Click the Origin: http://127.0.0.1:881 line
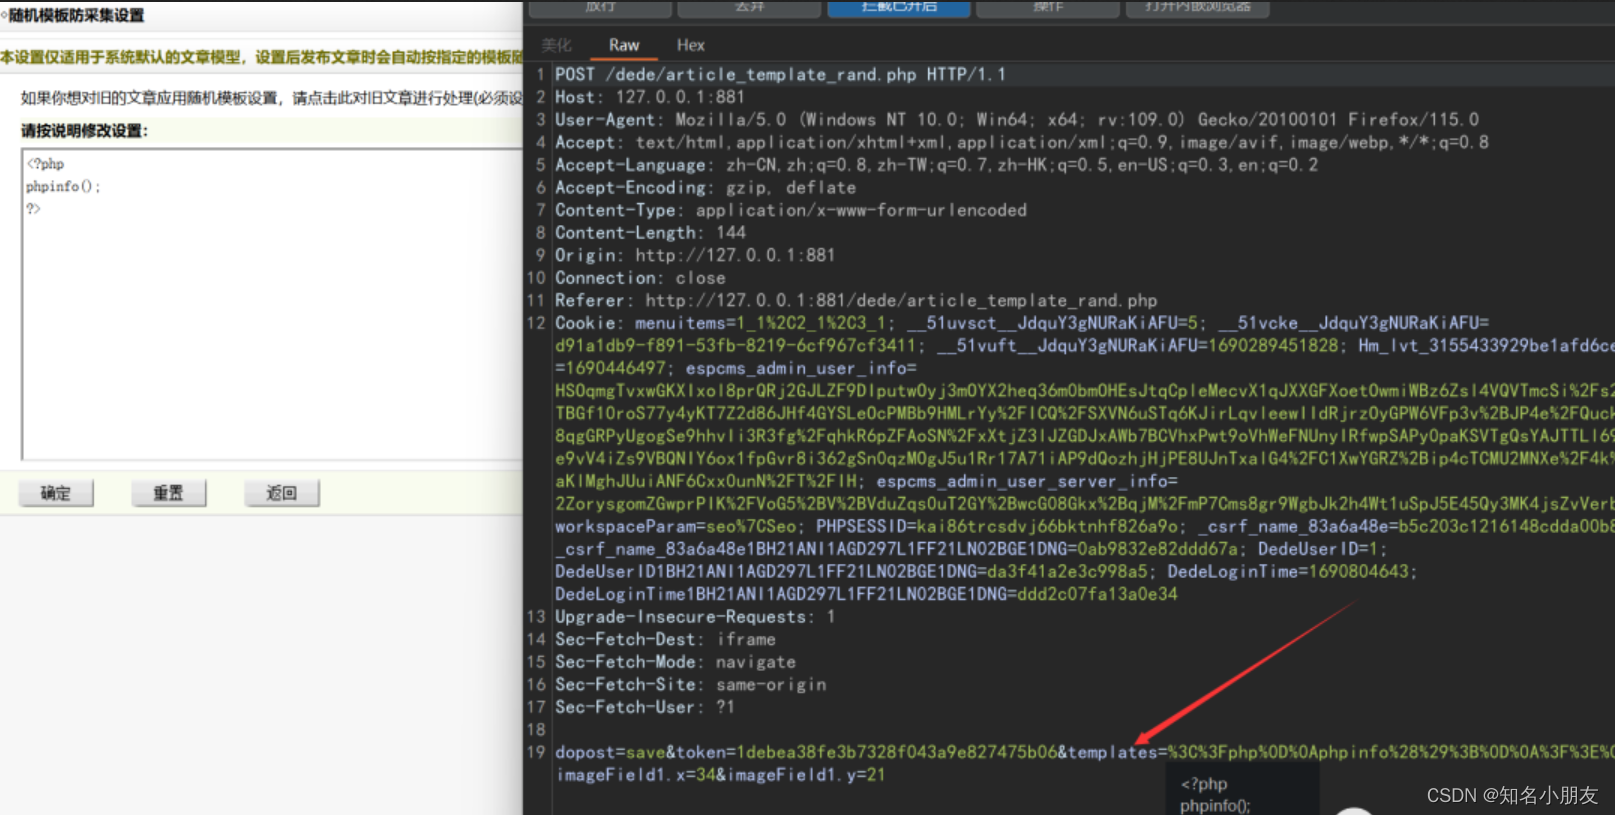1615x815 pixels. [x=695, y=255]
